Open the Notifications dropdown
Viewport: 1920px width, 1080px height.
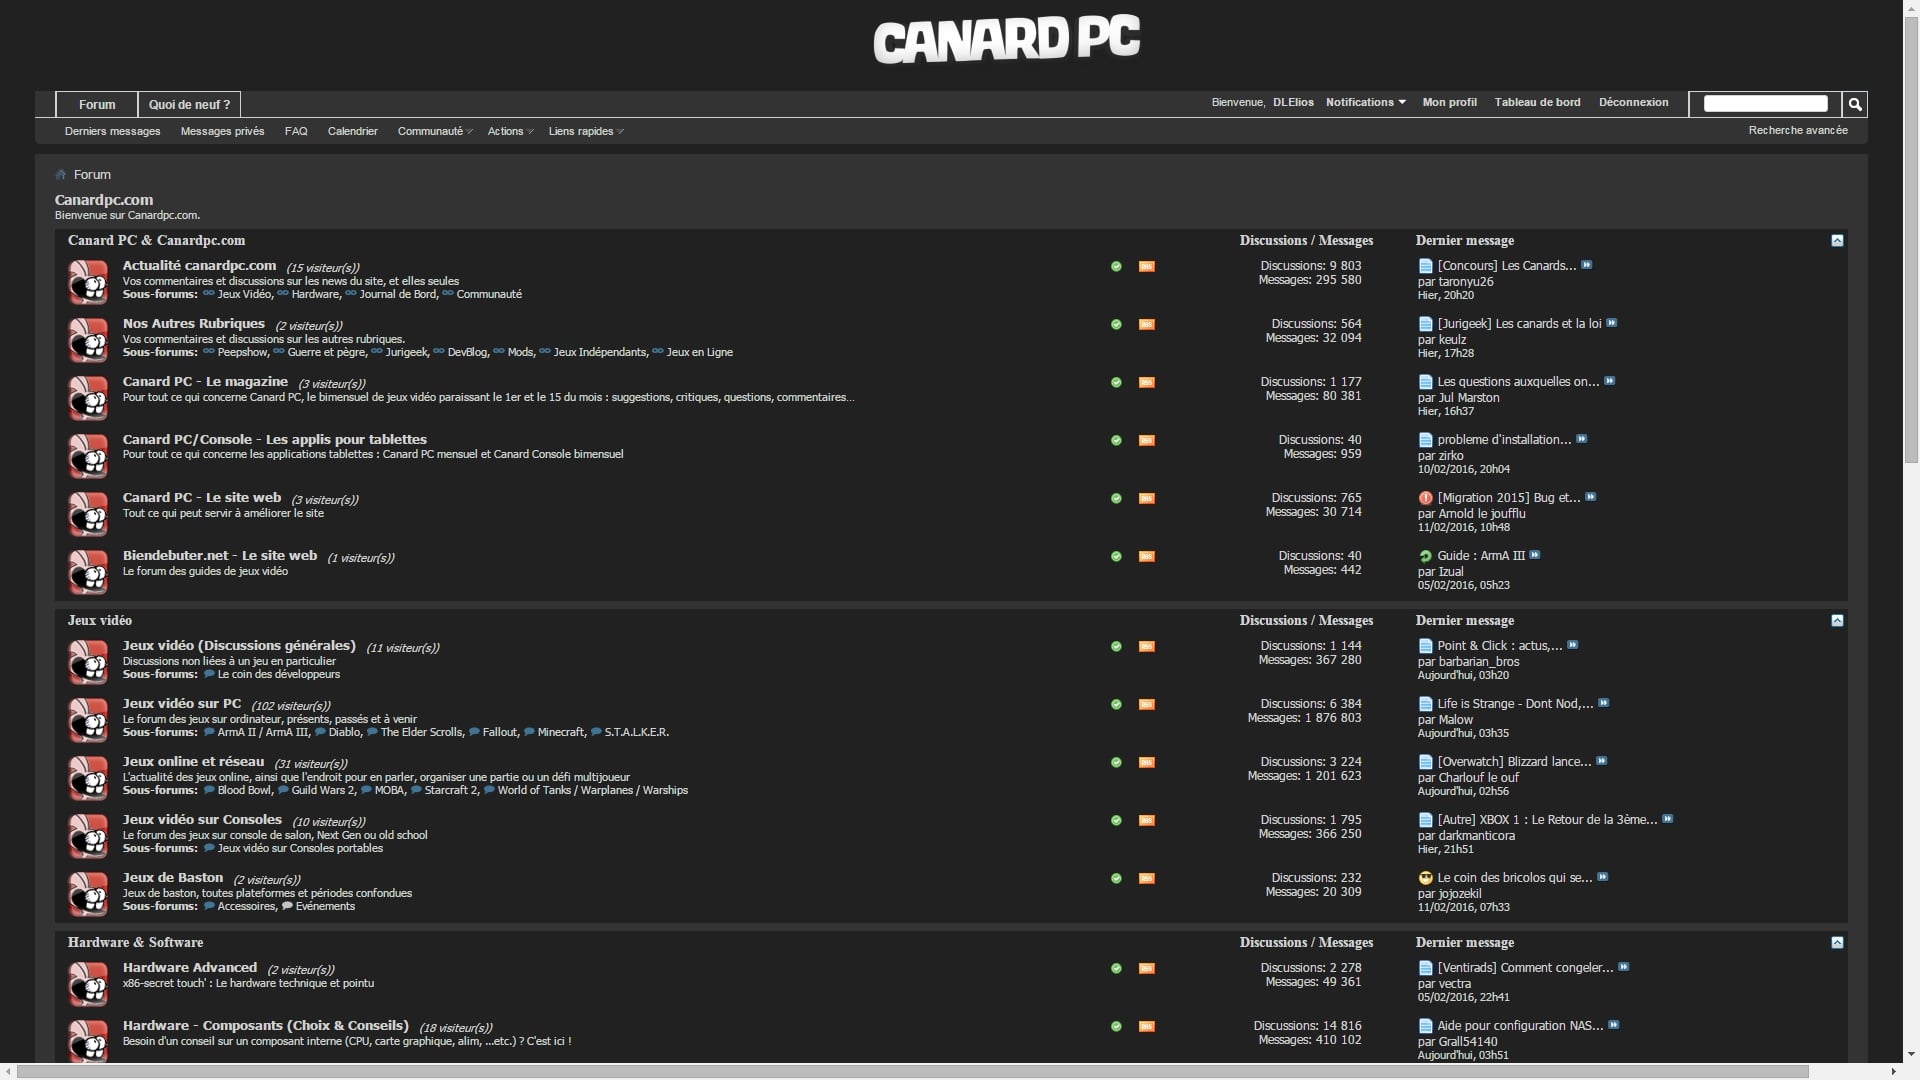point(1365,102)
